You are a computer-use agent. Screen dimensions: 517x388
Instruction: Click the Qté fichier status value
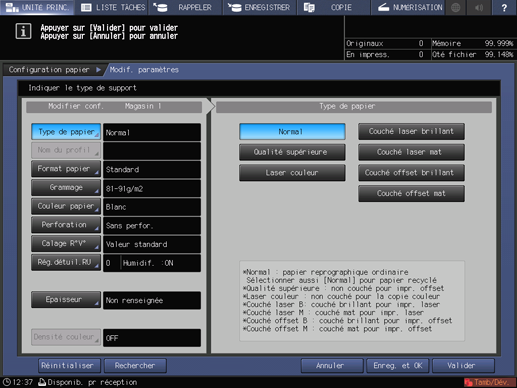pyautogui.click(x=472, y=54)
